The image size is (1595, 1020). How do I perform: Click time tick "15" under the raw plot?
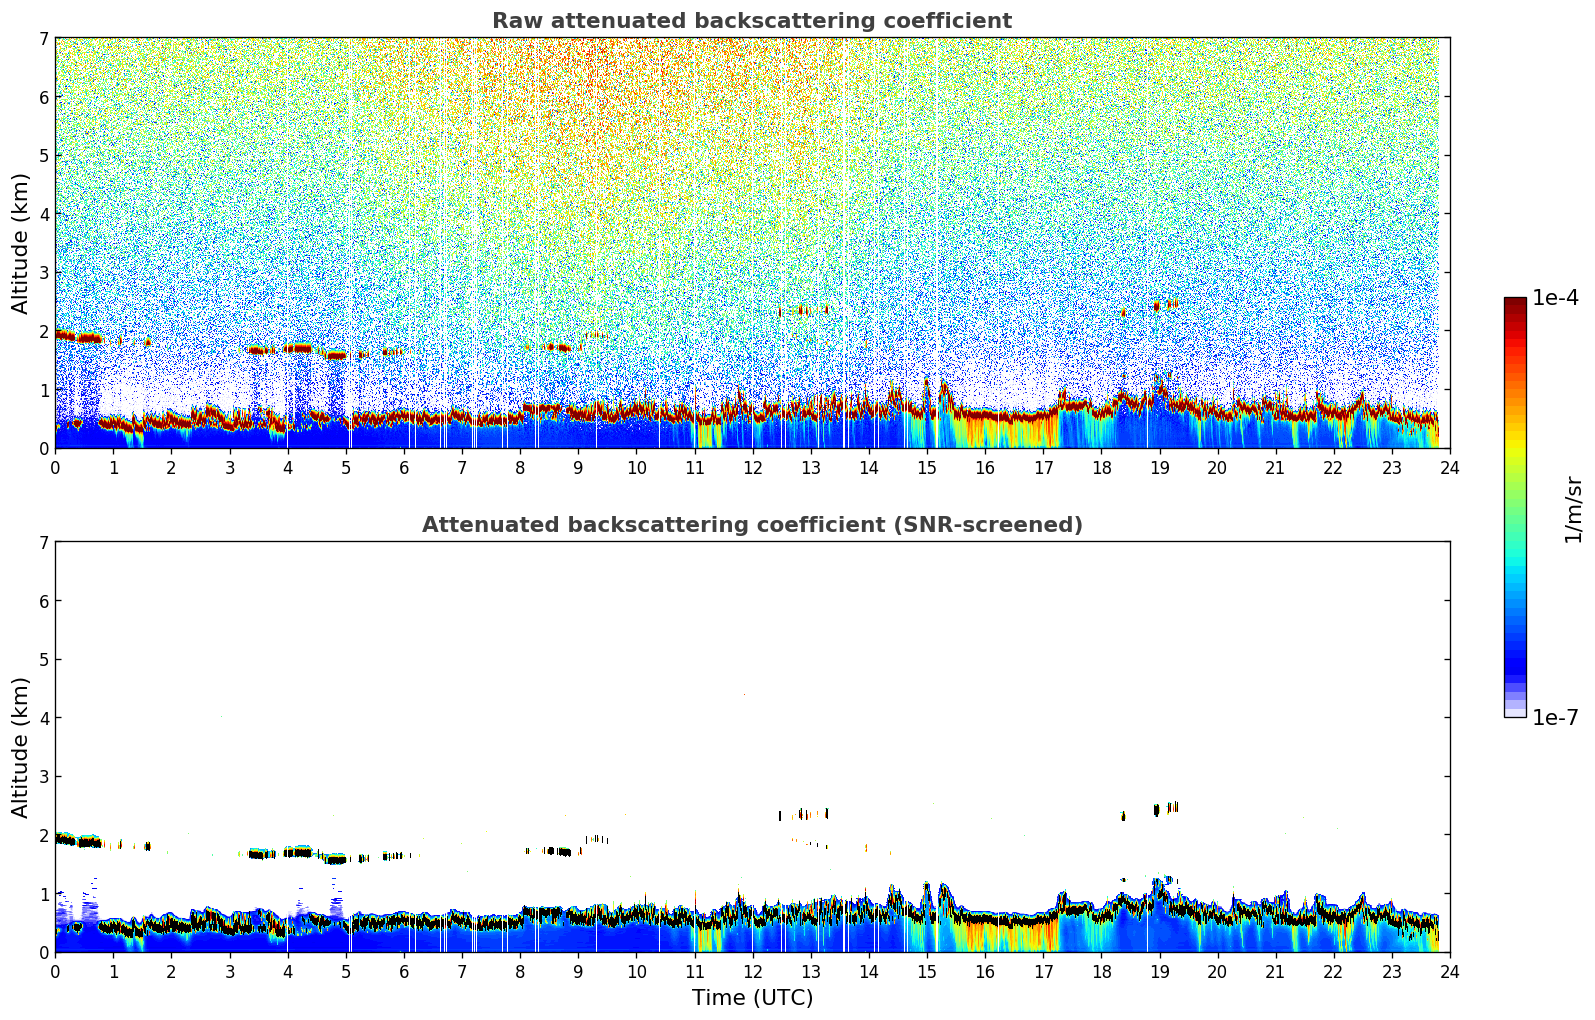tap(927, 467)
